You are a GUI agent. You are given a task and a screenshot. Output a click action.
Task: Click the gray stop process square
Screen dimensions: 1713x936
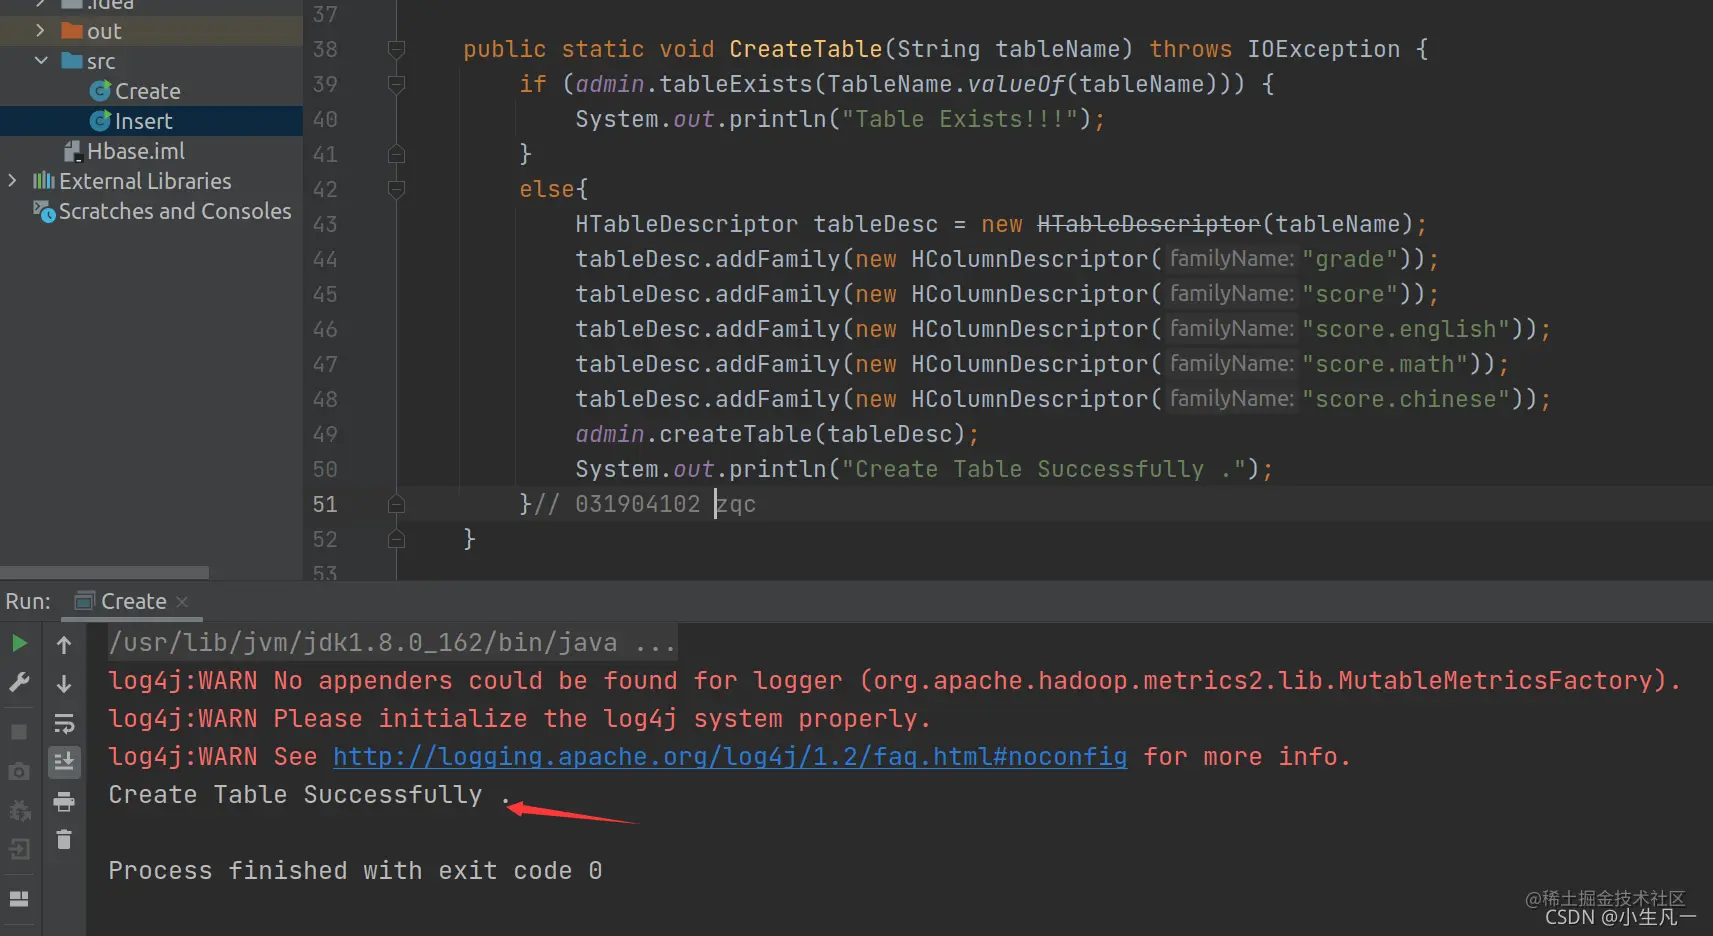[x=19, y=732]
